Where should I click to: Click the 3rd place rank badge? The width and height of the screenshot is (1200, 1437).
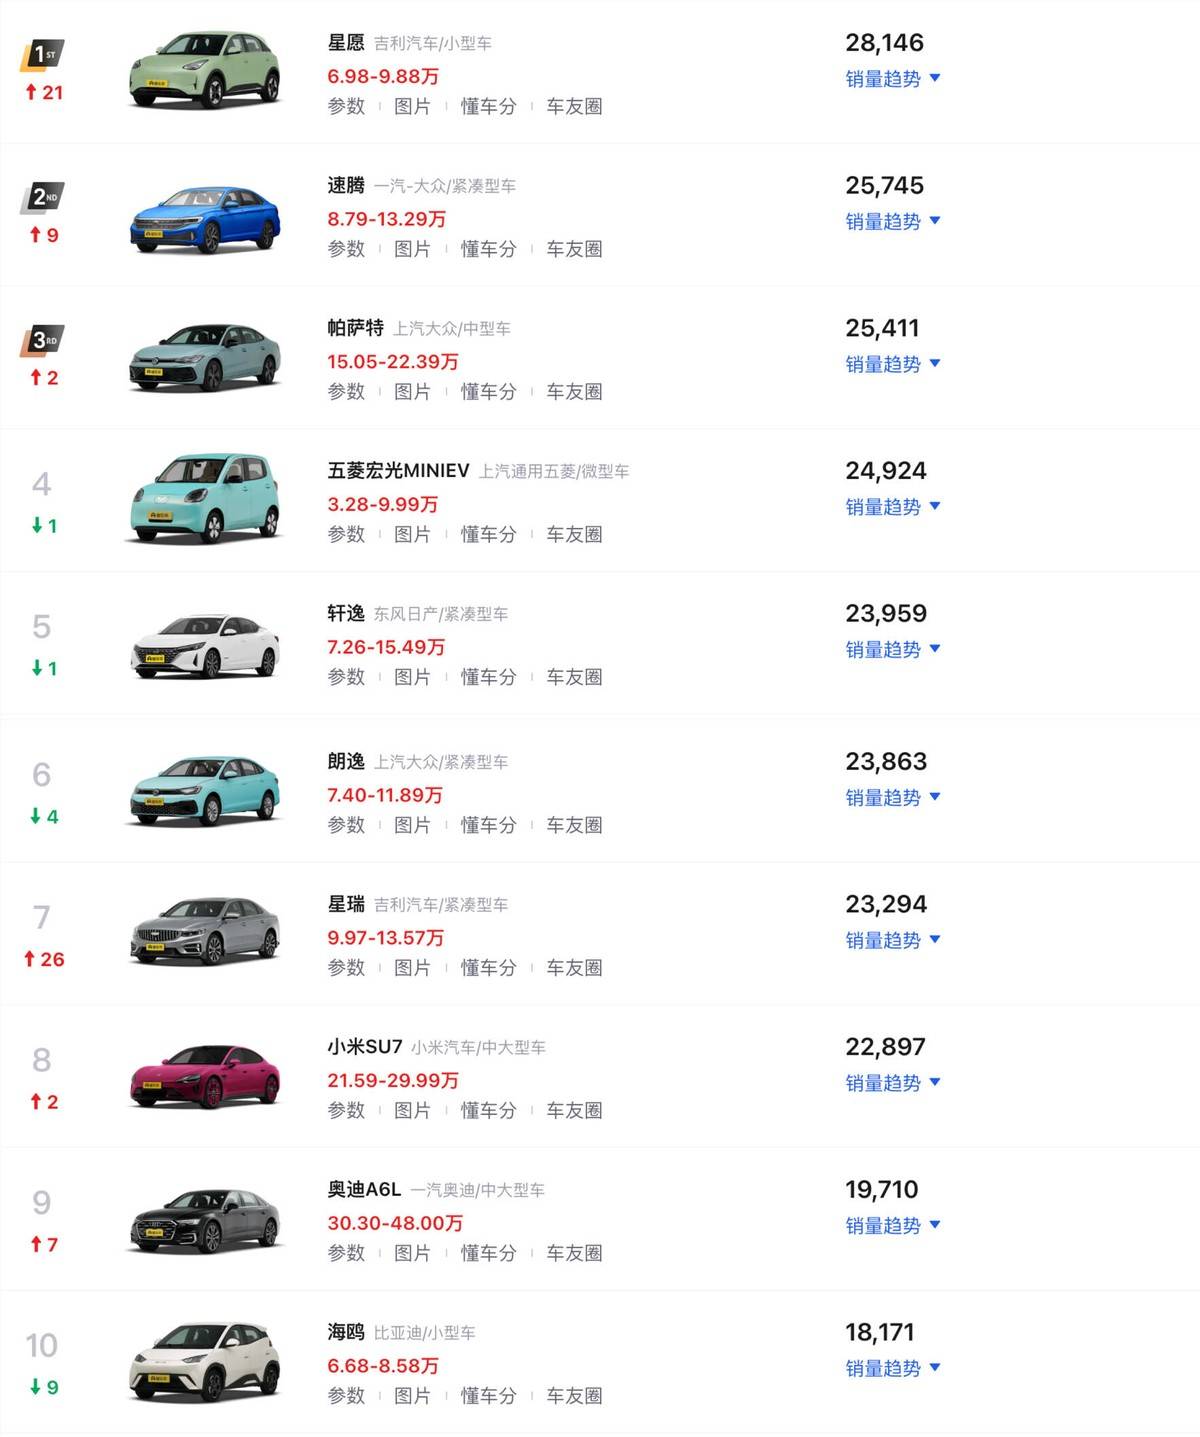(42, 341)
